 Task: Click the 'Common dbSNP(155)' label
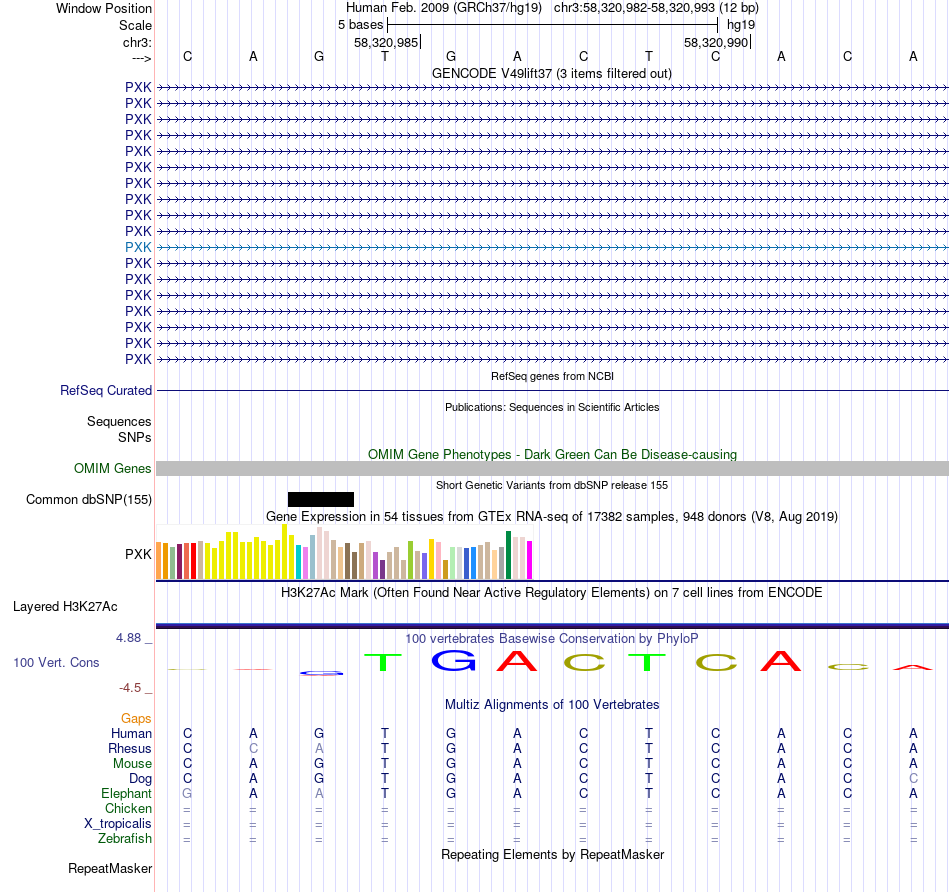(89, 500)
